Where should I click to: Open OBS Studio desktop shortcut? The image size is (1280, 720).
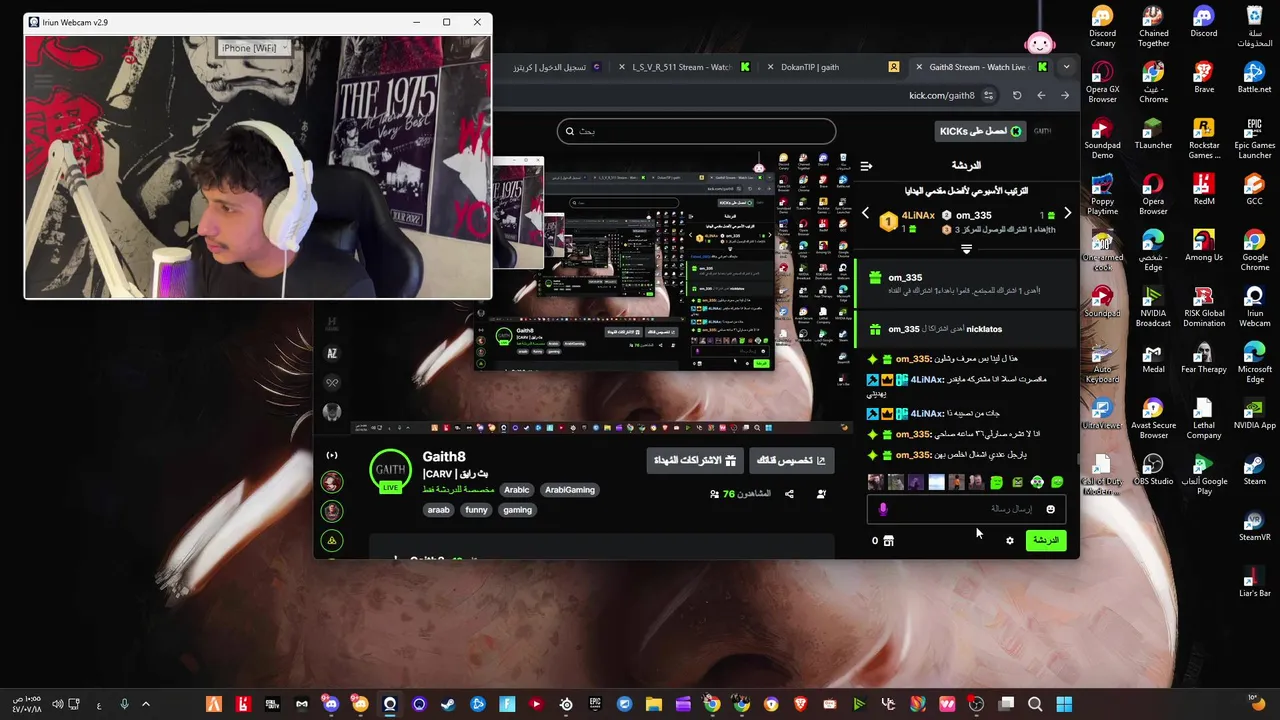pyautogui.click(x=1153, y=470)
